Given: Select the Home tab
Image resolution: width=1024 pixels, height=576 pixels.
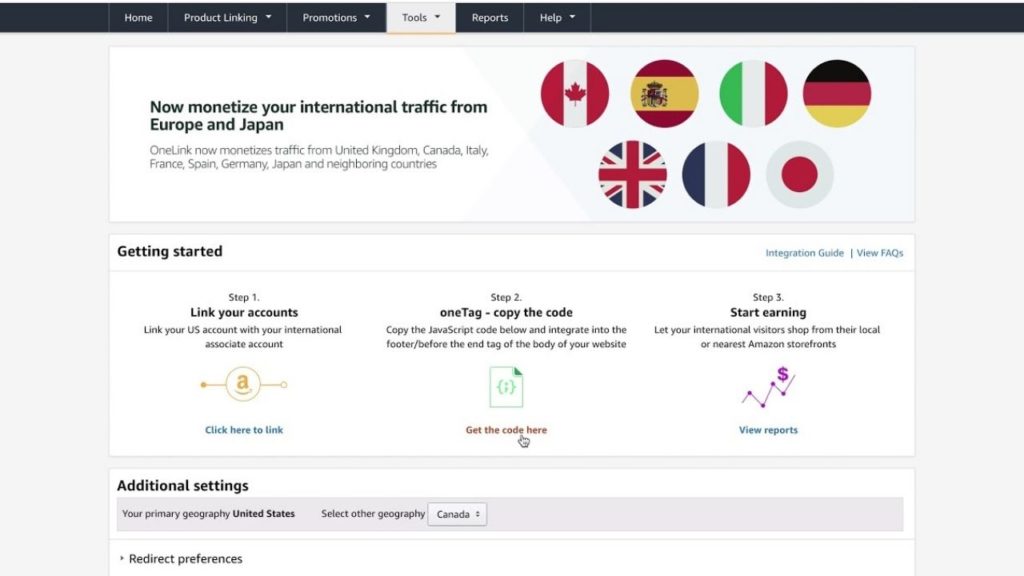Looking at the screenshot, I should click(138, 17).
